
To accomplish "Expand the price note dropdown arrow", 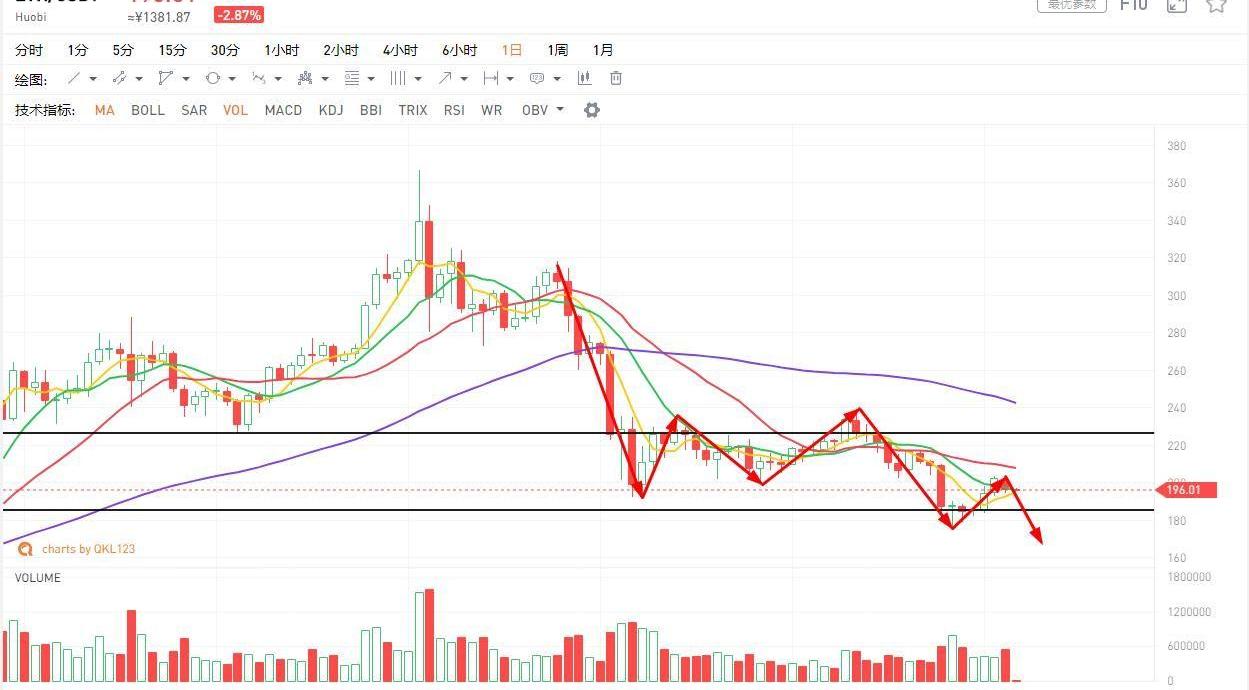I will (557, 79).
